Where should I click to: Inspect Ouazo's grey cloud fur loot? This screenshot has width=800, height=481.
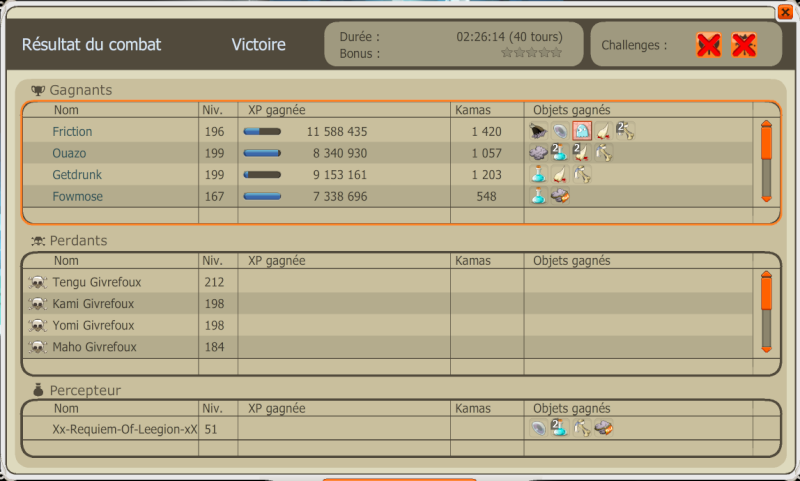tap(538, 153)
